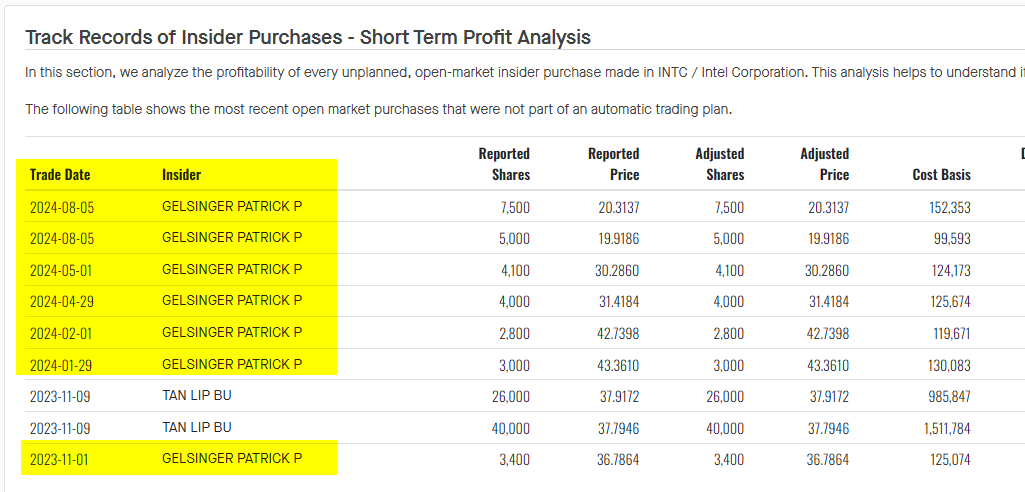This screenshot has height=492, width=1025.
Task: Select the 2024-01-29 trade date cell
Action: tap(60, 365)
